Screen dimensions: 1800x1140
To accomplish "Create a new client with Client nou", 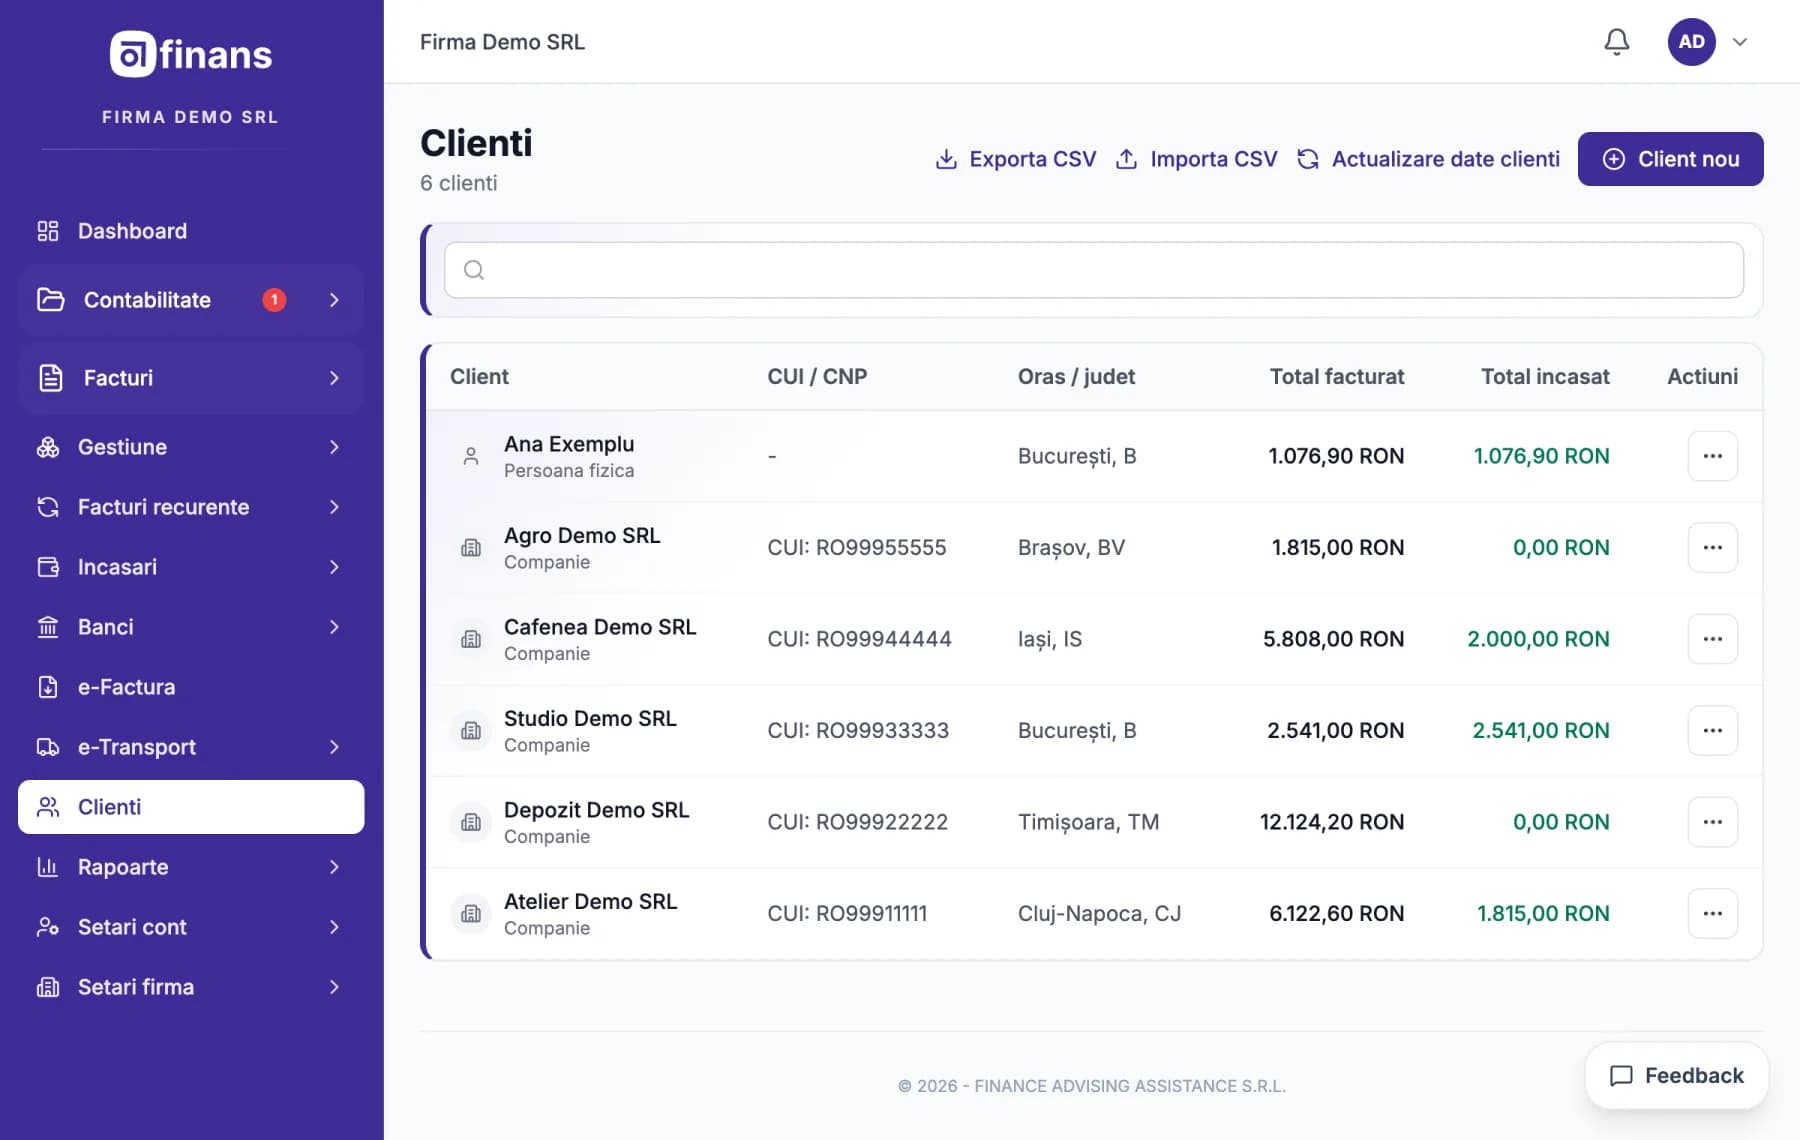I will (1670, 159).
